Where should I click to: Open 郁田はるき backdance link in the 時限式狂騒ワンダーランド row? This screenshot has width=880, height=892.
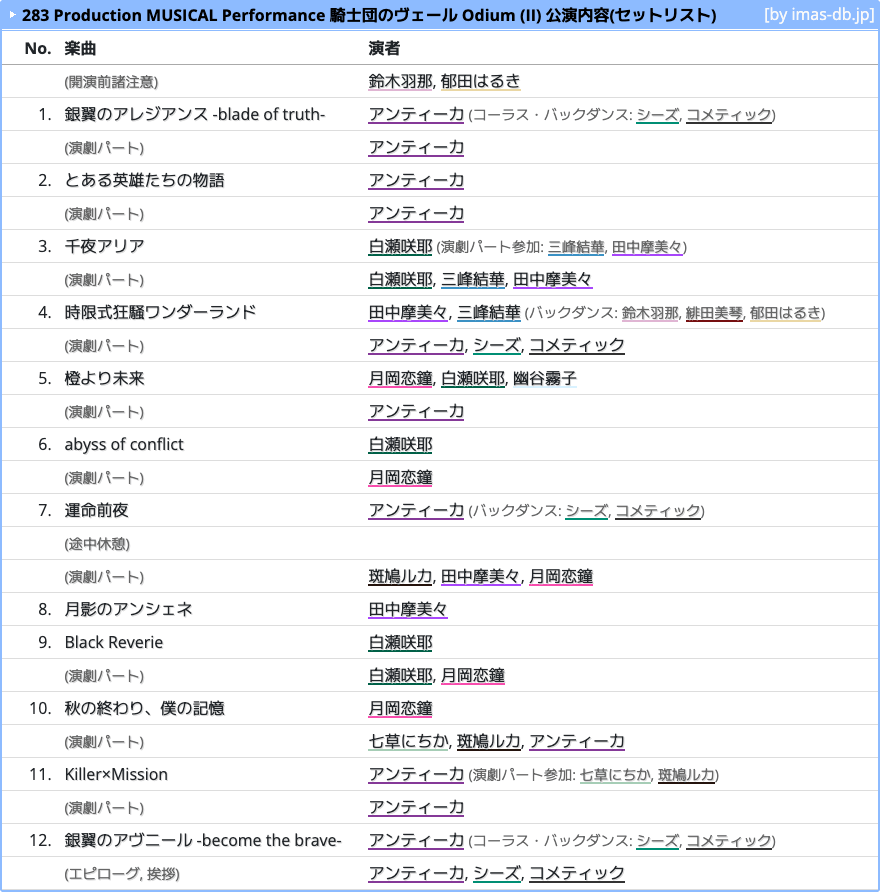786,313
